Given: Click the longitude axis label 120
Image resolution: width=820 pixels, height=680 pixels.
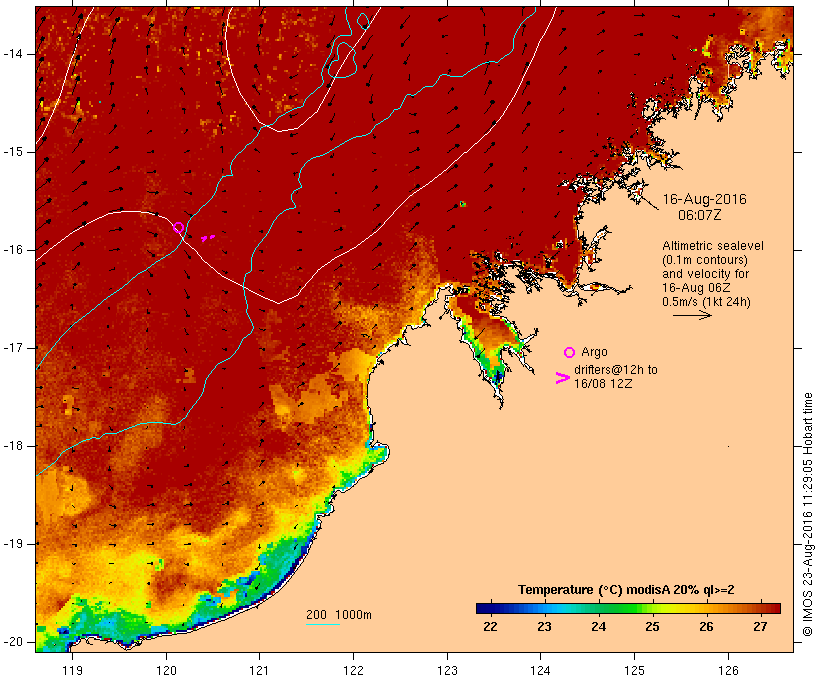Looking at the screenshot, I should [166, 671].
